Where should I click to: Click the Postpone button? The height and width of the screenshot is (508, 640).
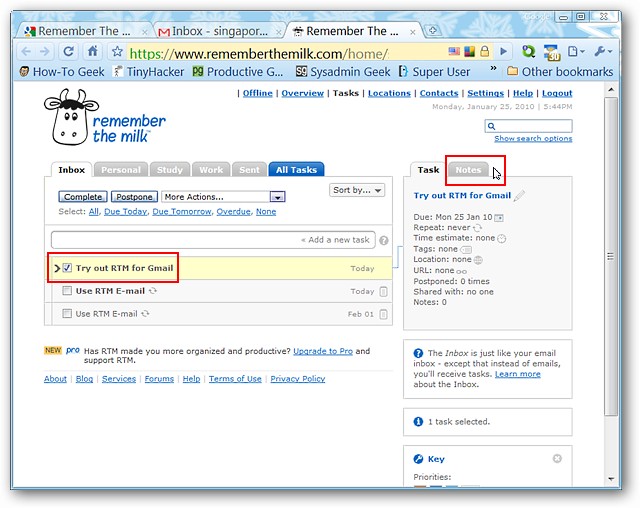[134, 197]
